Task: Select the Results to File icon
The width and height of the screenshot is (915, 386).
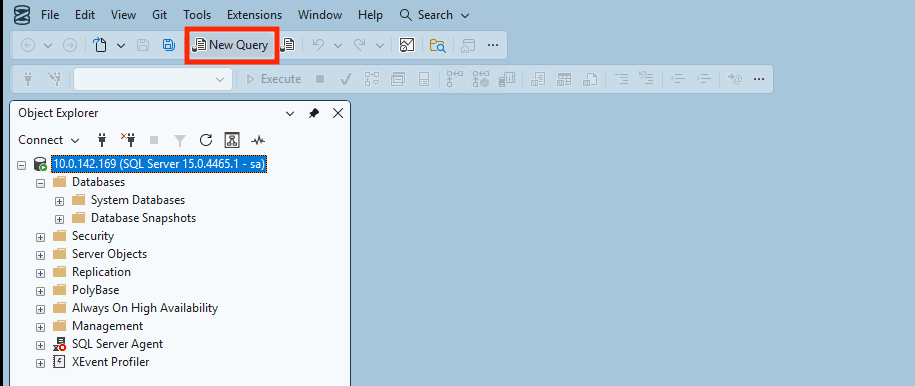Action: [x=590, y=79]
